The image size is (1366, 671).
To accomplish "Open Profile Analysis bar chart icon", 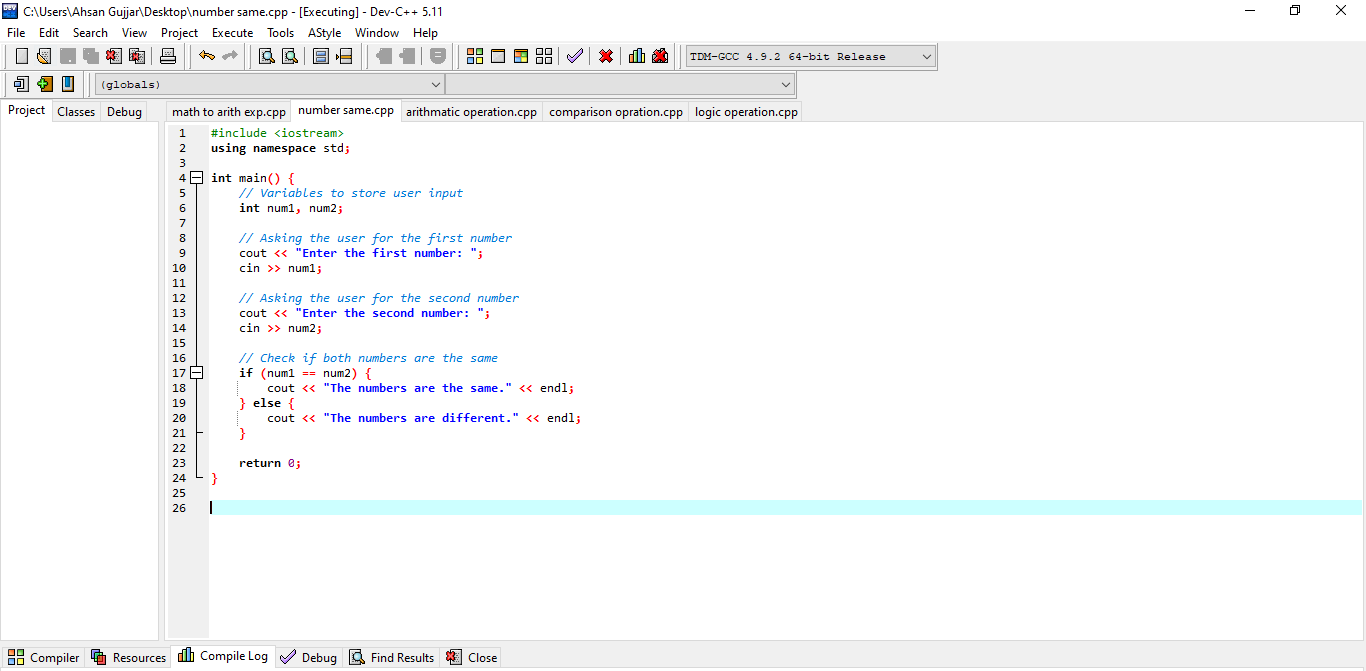I will click(637, 56).
